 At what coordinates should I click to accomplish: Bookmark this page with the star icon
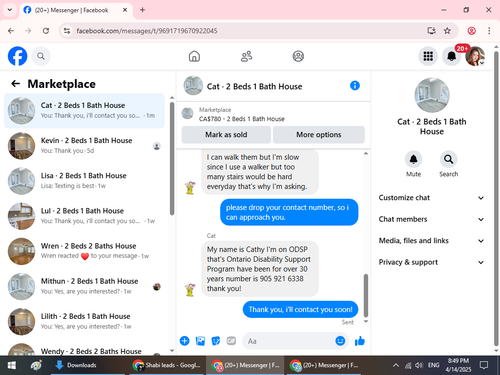click(x=447, y=31)
